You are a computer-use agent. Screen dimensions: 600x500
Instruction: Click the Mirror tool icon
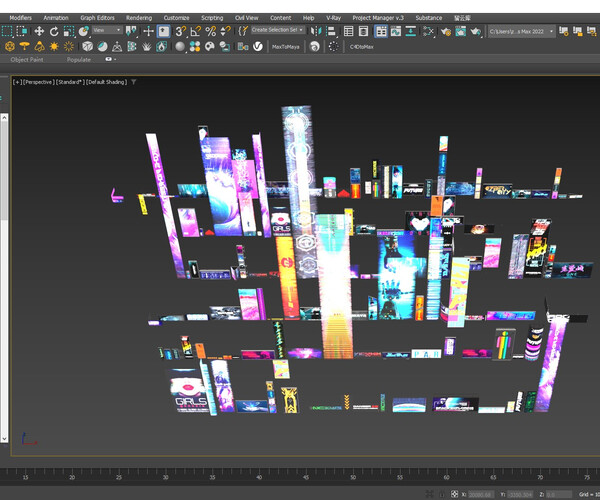coord(316,31)
